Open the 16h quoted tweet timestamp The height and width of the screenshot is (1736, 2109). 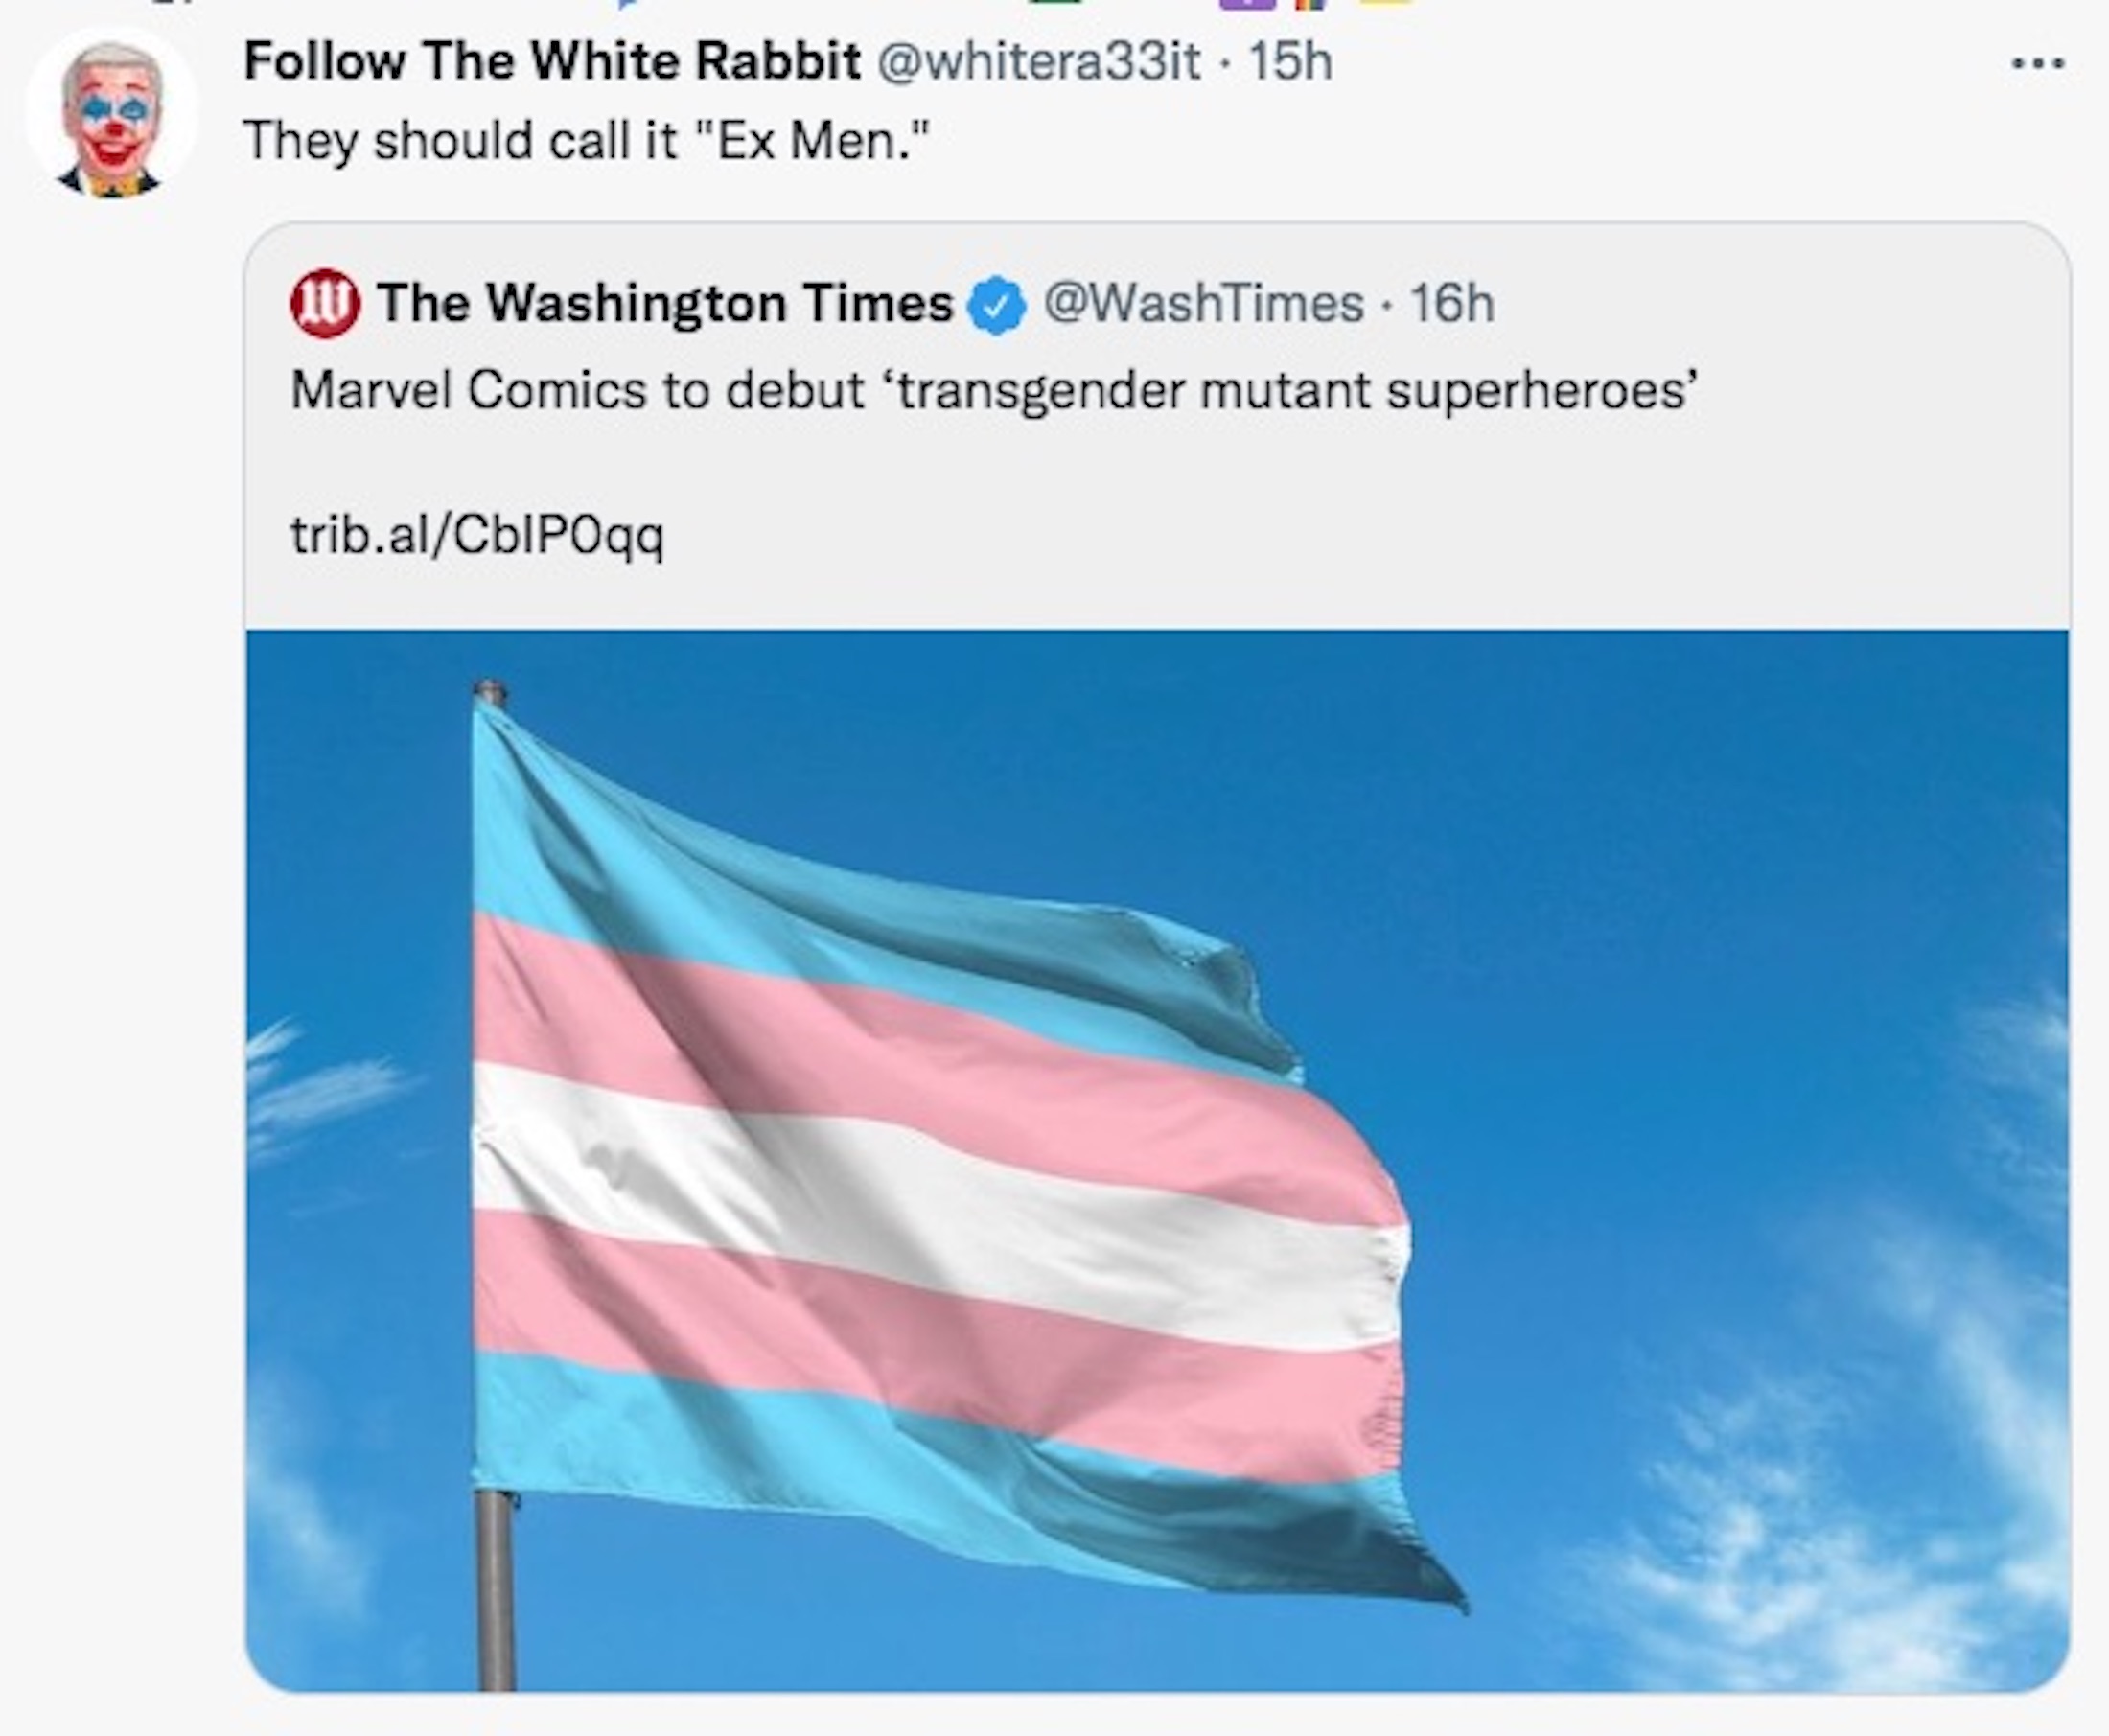point(1451,304)
